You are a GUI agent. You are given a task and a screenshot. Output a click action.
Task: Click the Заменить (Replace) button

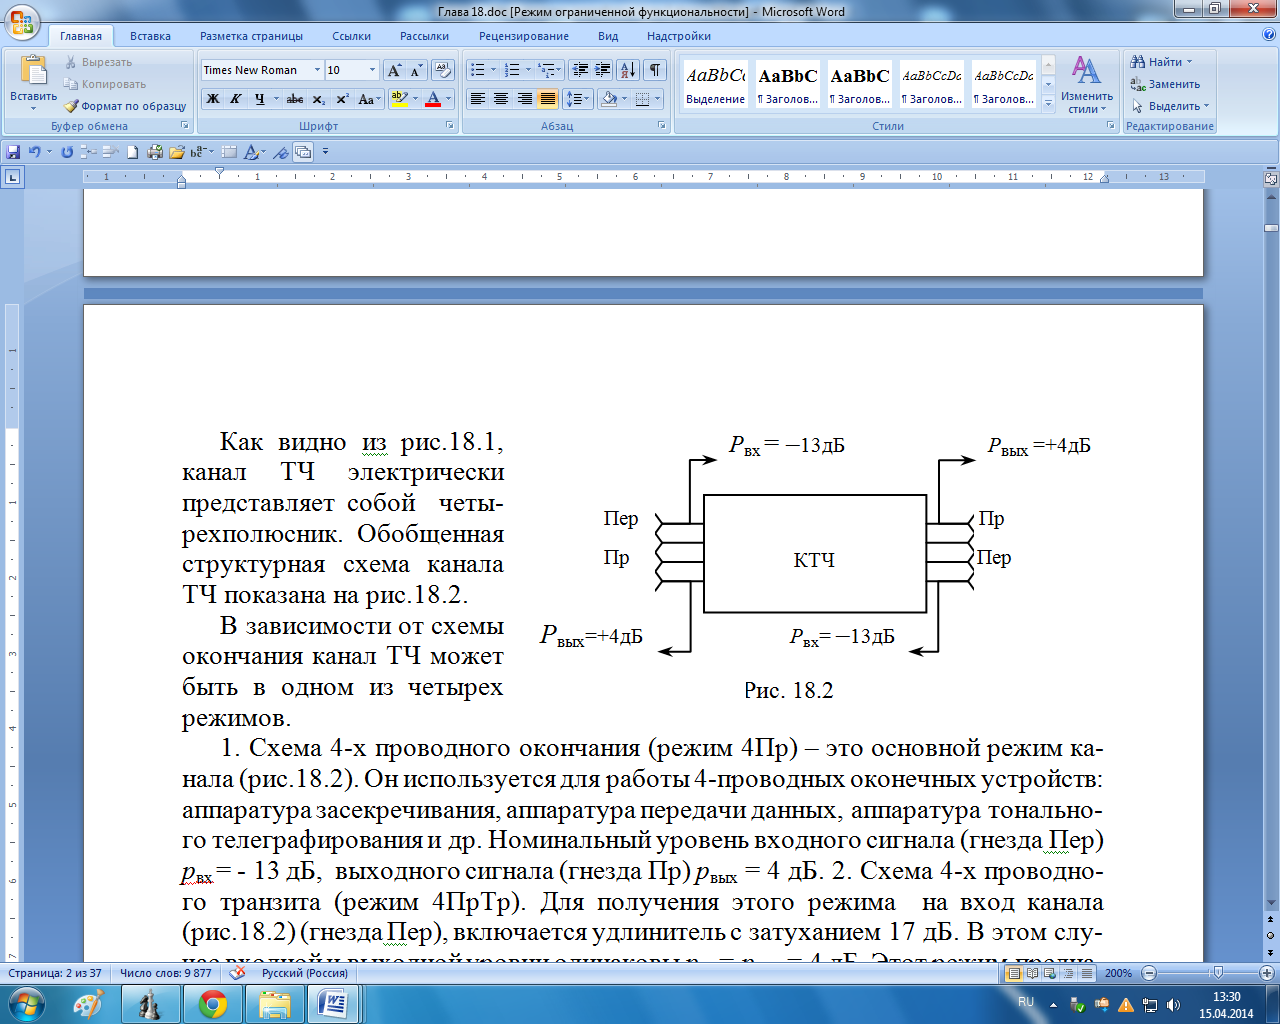(x=1166, y=84)
